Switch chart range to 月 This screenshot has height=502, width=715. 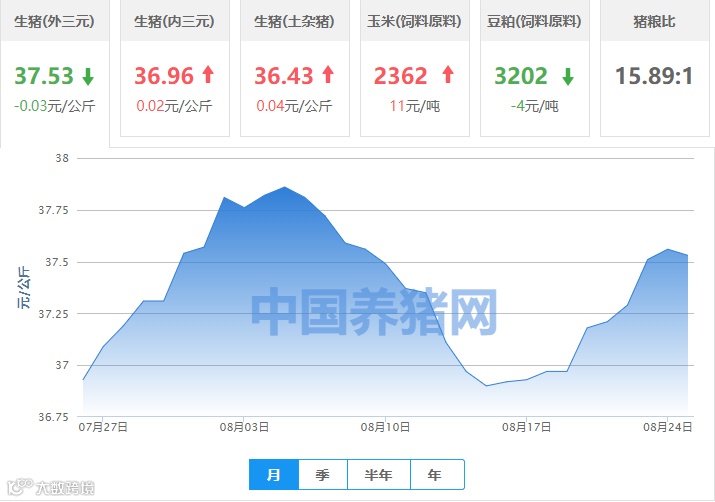(x=274, y=475)
